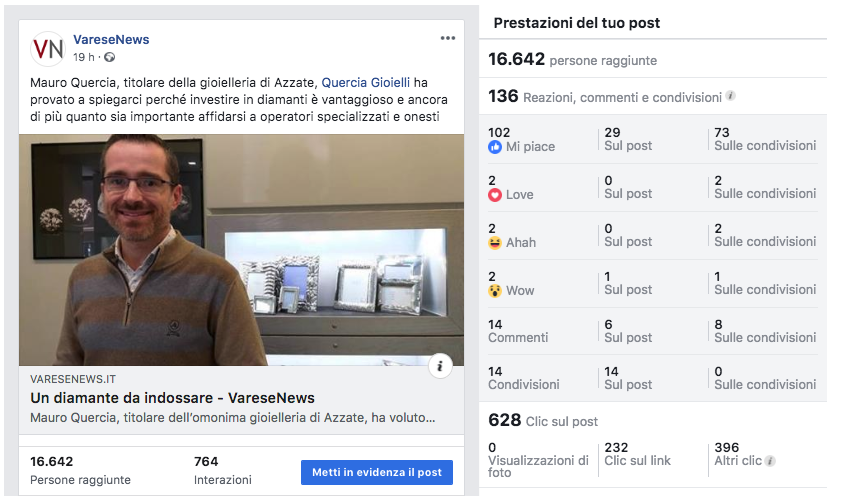
Task: Open the VareseNews page name link
Action: tap(111, 39)
